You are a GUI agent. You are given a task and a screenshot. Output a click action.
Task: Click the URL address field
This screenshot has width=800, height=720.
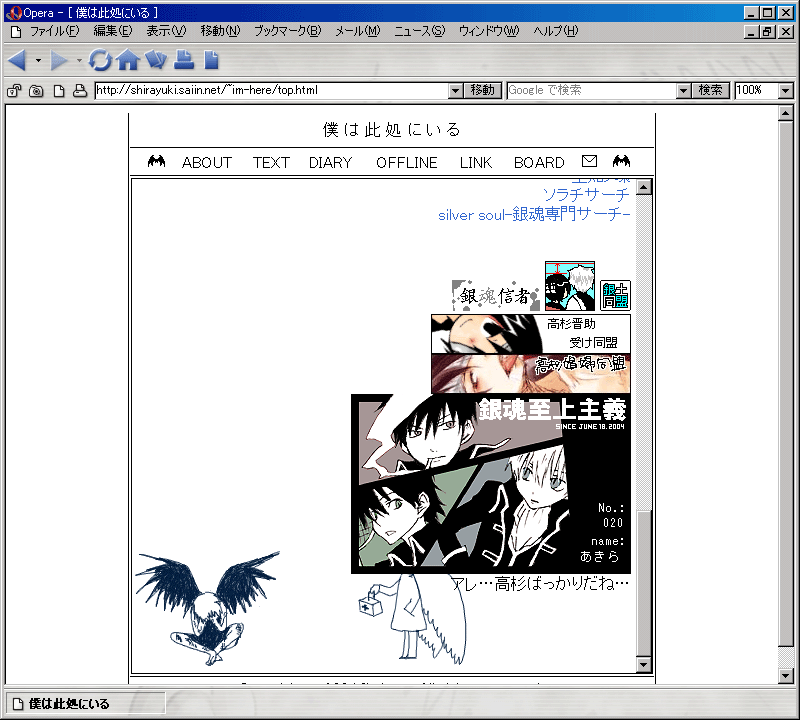(x=272, y=91)
